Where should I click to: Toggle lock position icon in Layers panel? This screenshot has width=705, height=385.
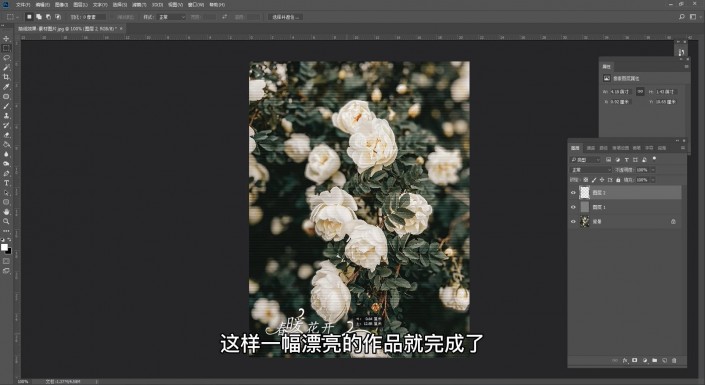[602, 180]
